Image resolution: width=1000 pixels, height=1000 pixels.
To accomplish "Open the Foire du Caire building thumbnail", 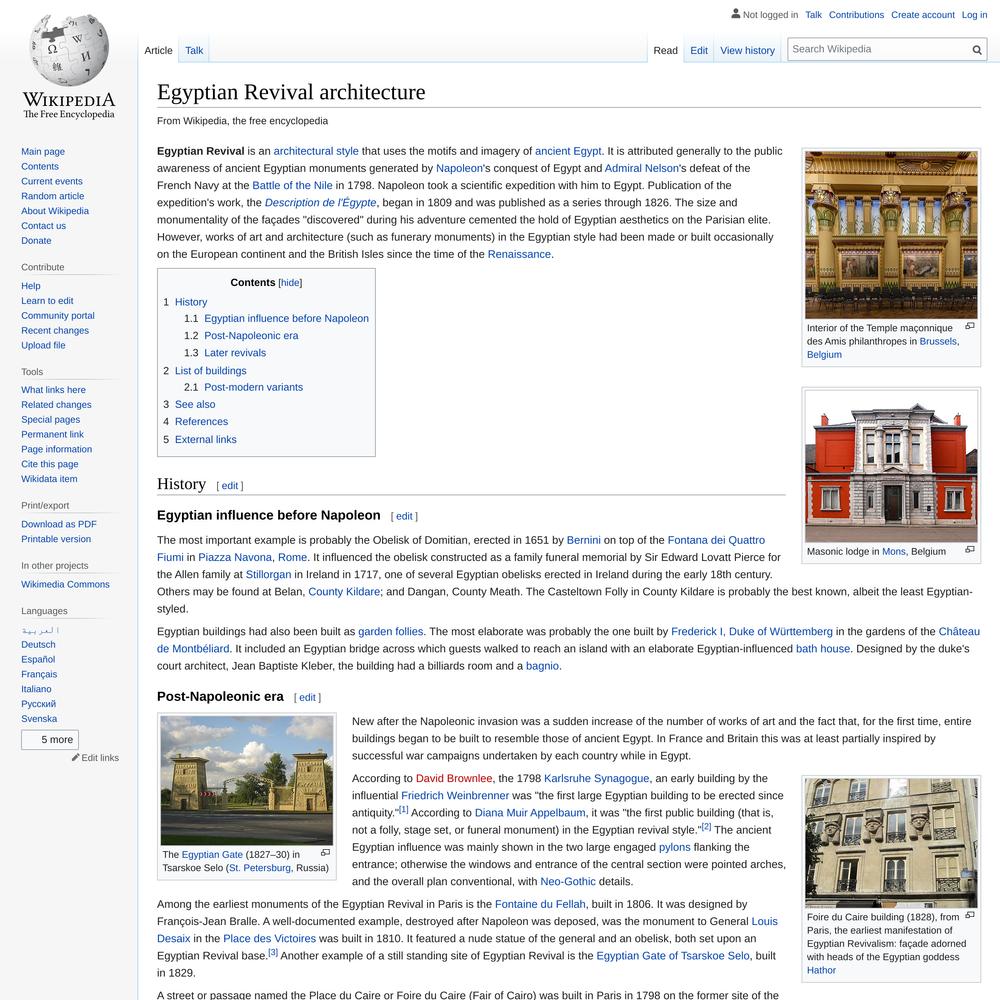I will [x=891, y=842].
